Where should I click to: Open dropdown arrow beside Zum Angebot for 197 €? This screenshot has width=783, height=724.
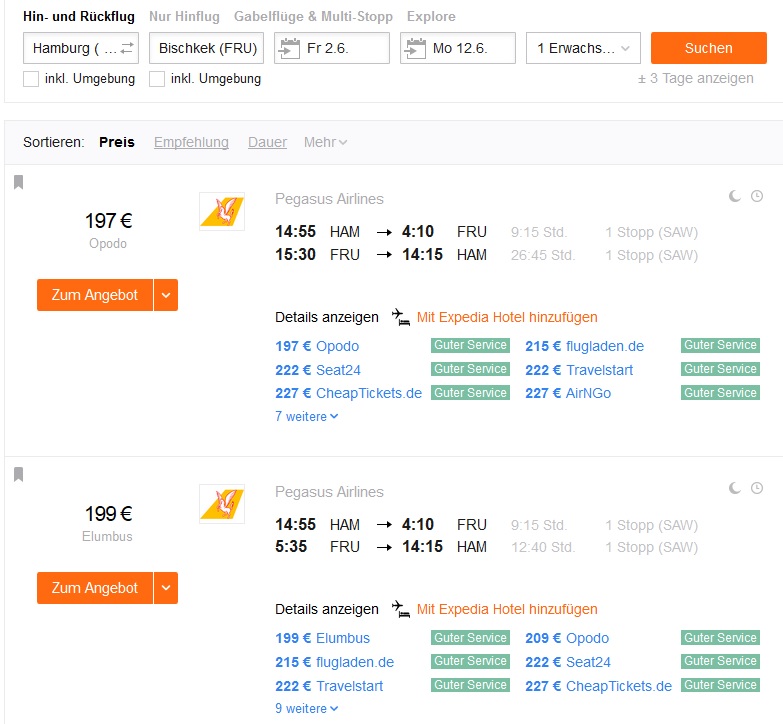tap(166, 295)
